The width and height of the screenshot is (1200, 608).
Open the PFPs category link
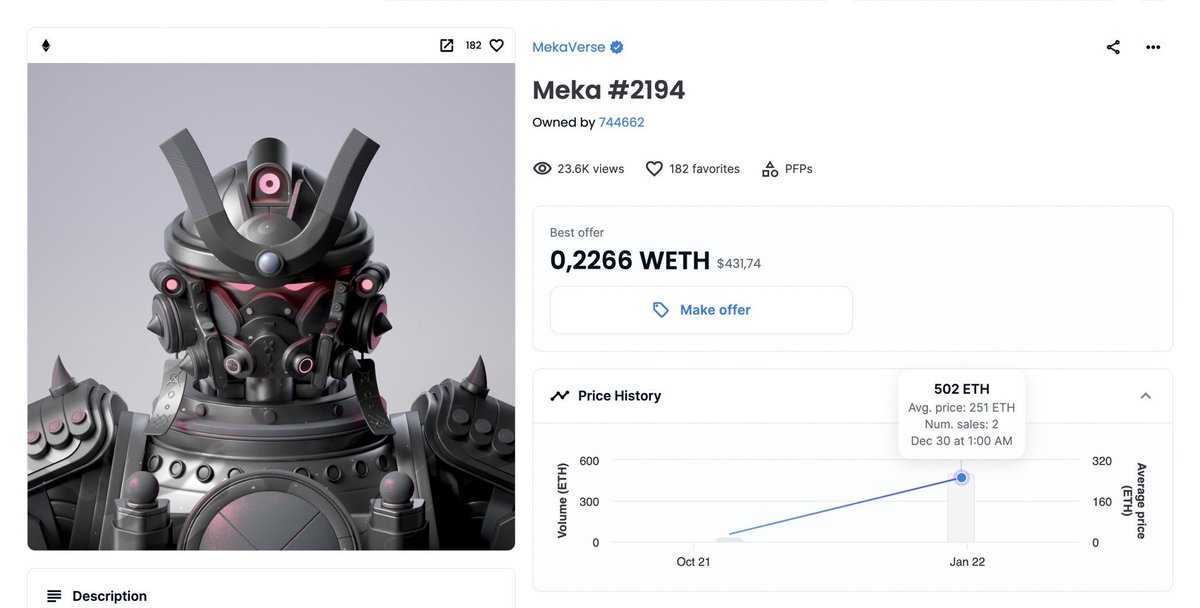pos(799,169)
